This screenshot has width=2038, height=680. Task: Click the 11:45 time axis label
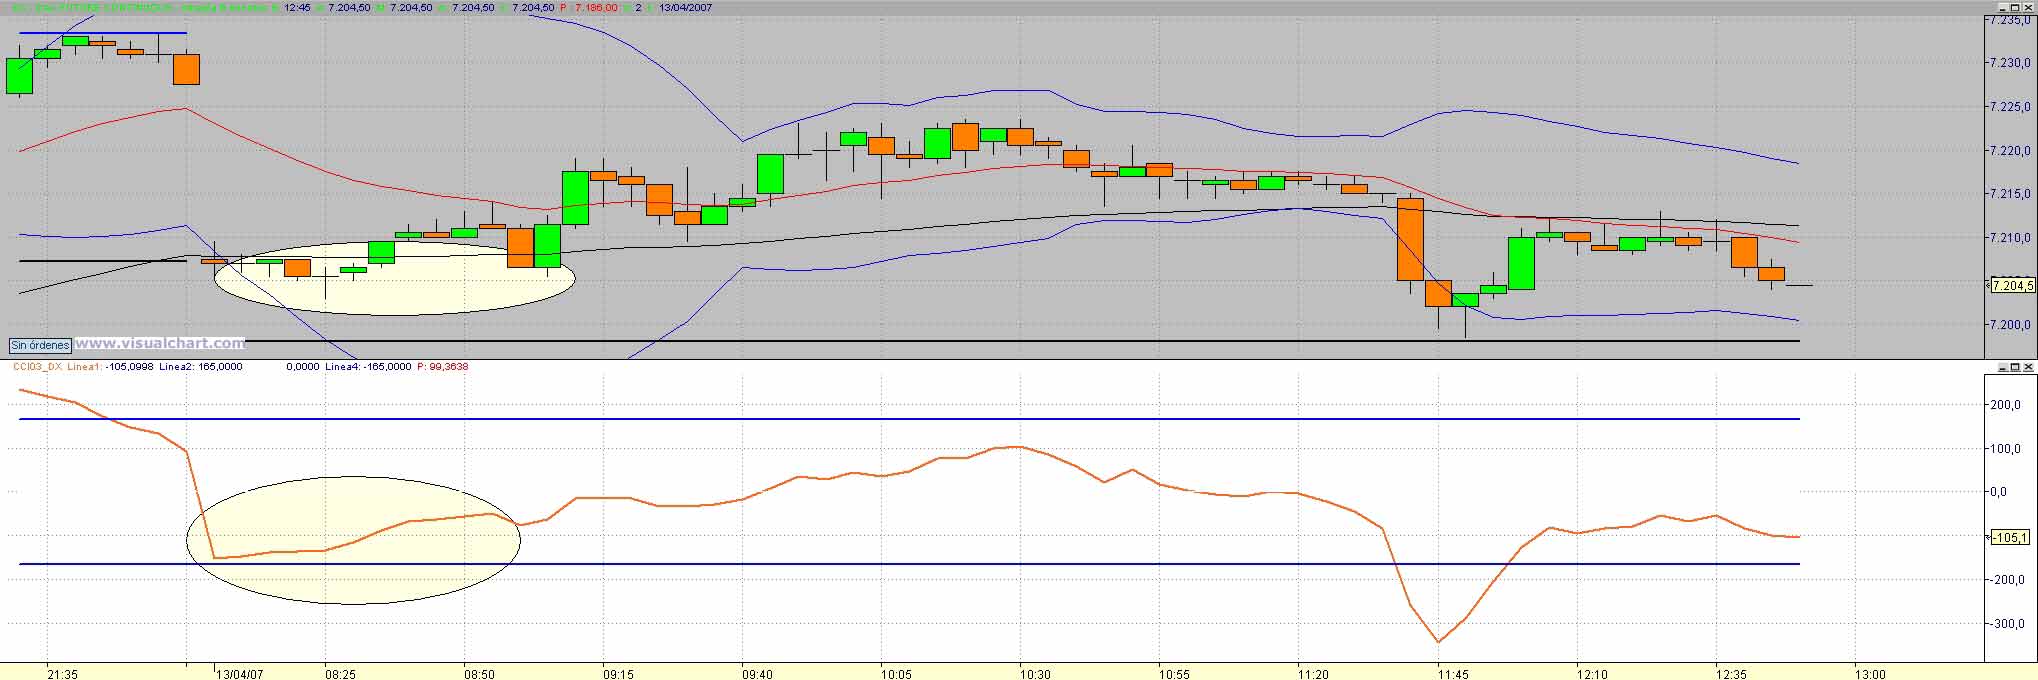pos(1453,674)
